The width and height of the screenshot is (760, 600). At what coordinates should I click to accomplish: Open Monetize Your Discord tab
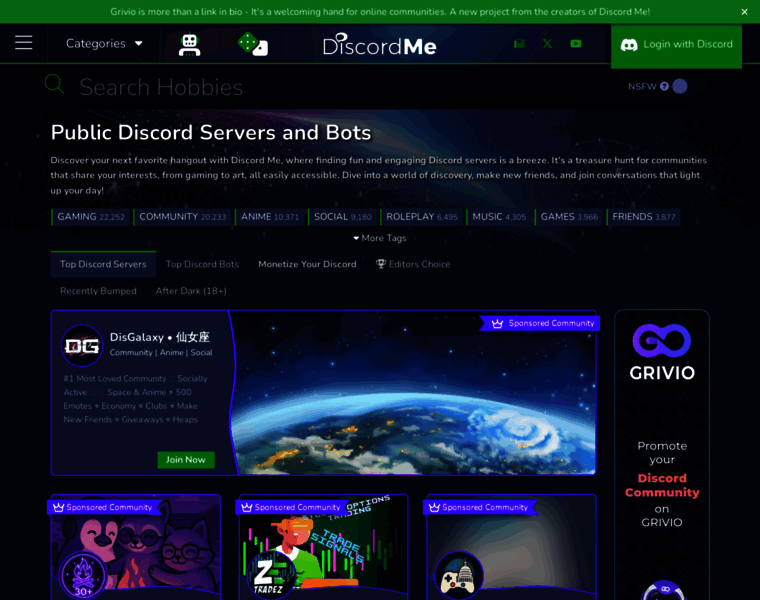307,264
